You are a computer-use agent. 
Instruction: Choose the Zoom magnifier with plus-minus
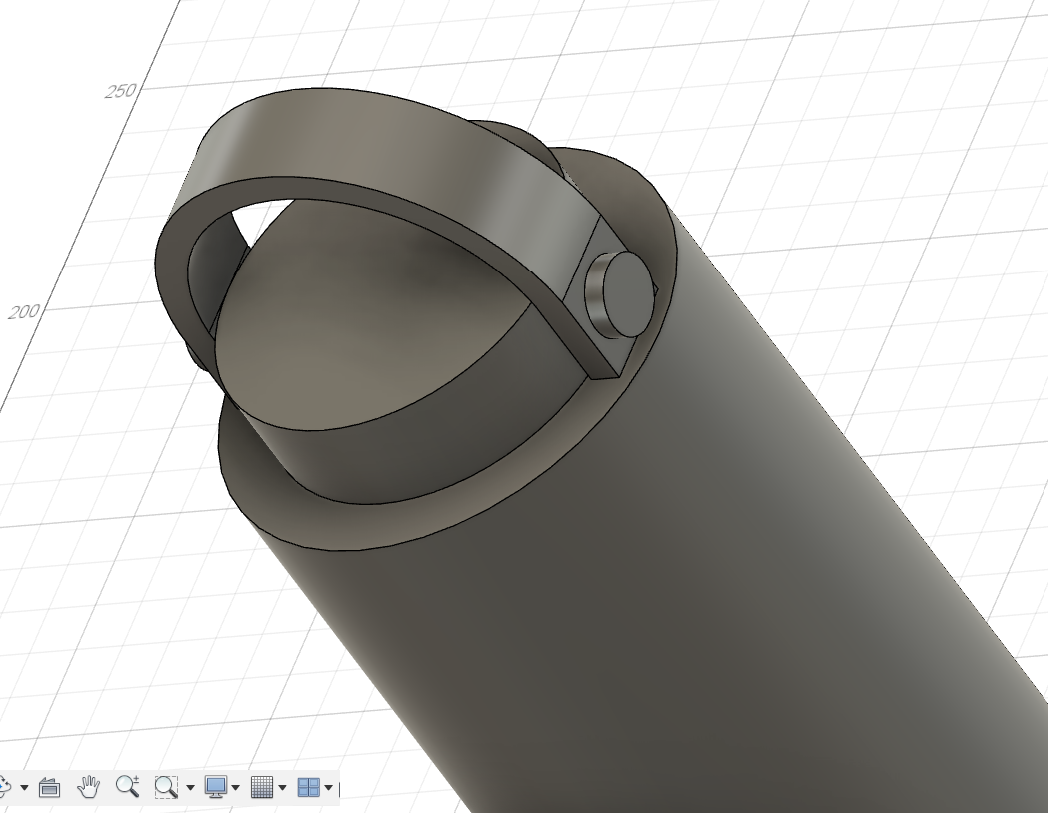127,787
